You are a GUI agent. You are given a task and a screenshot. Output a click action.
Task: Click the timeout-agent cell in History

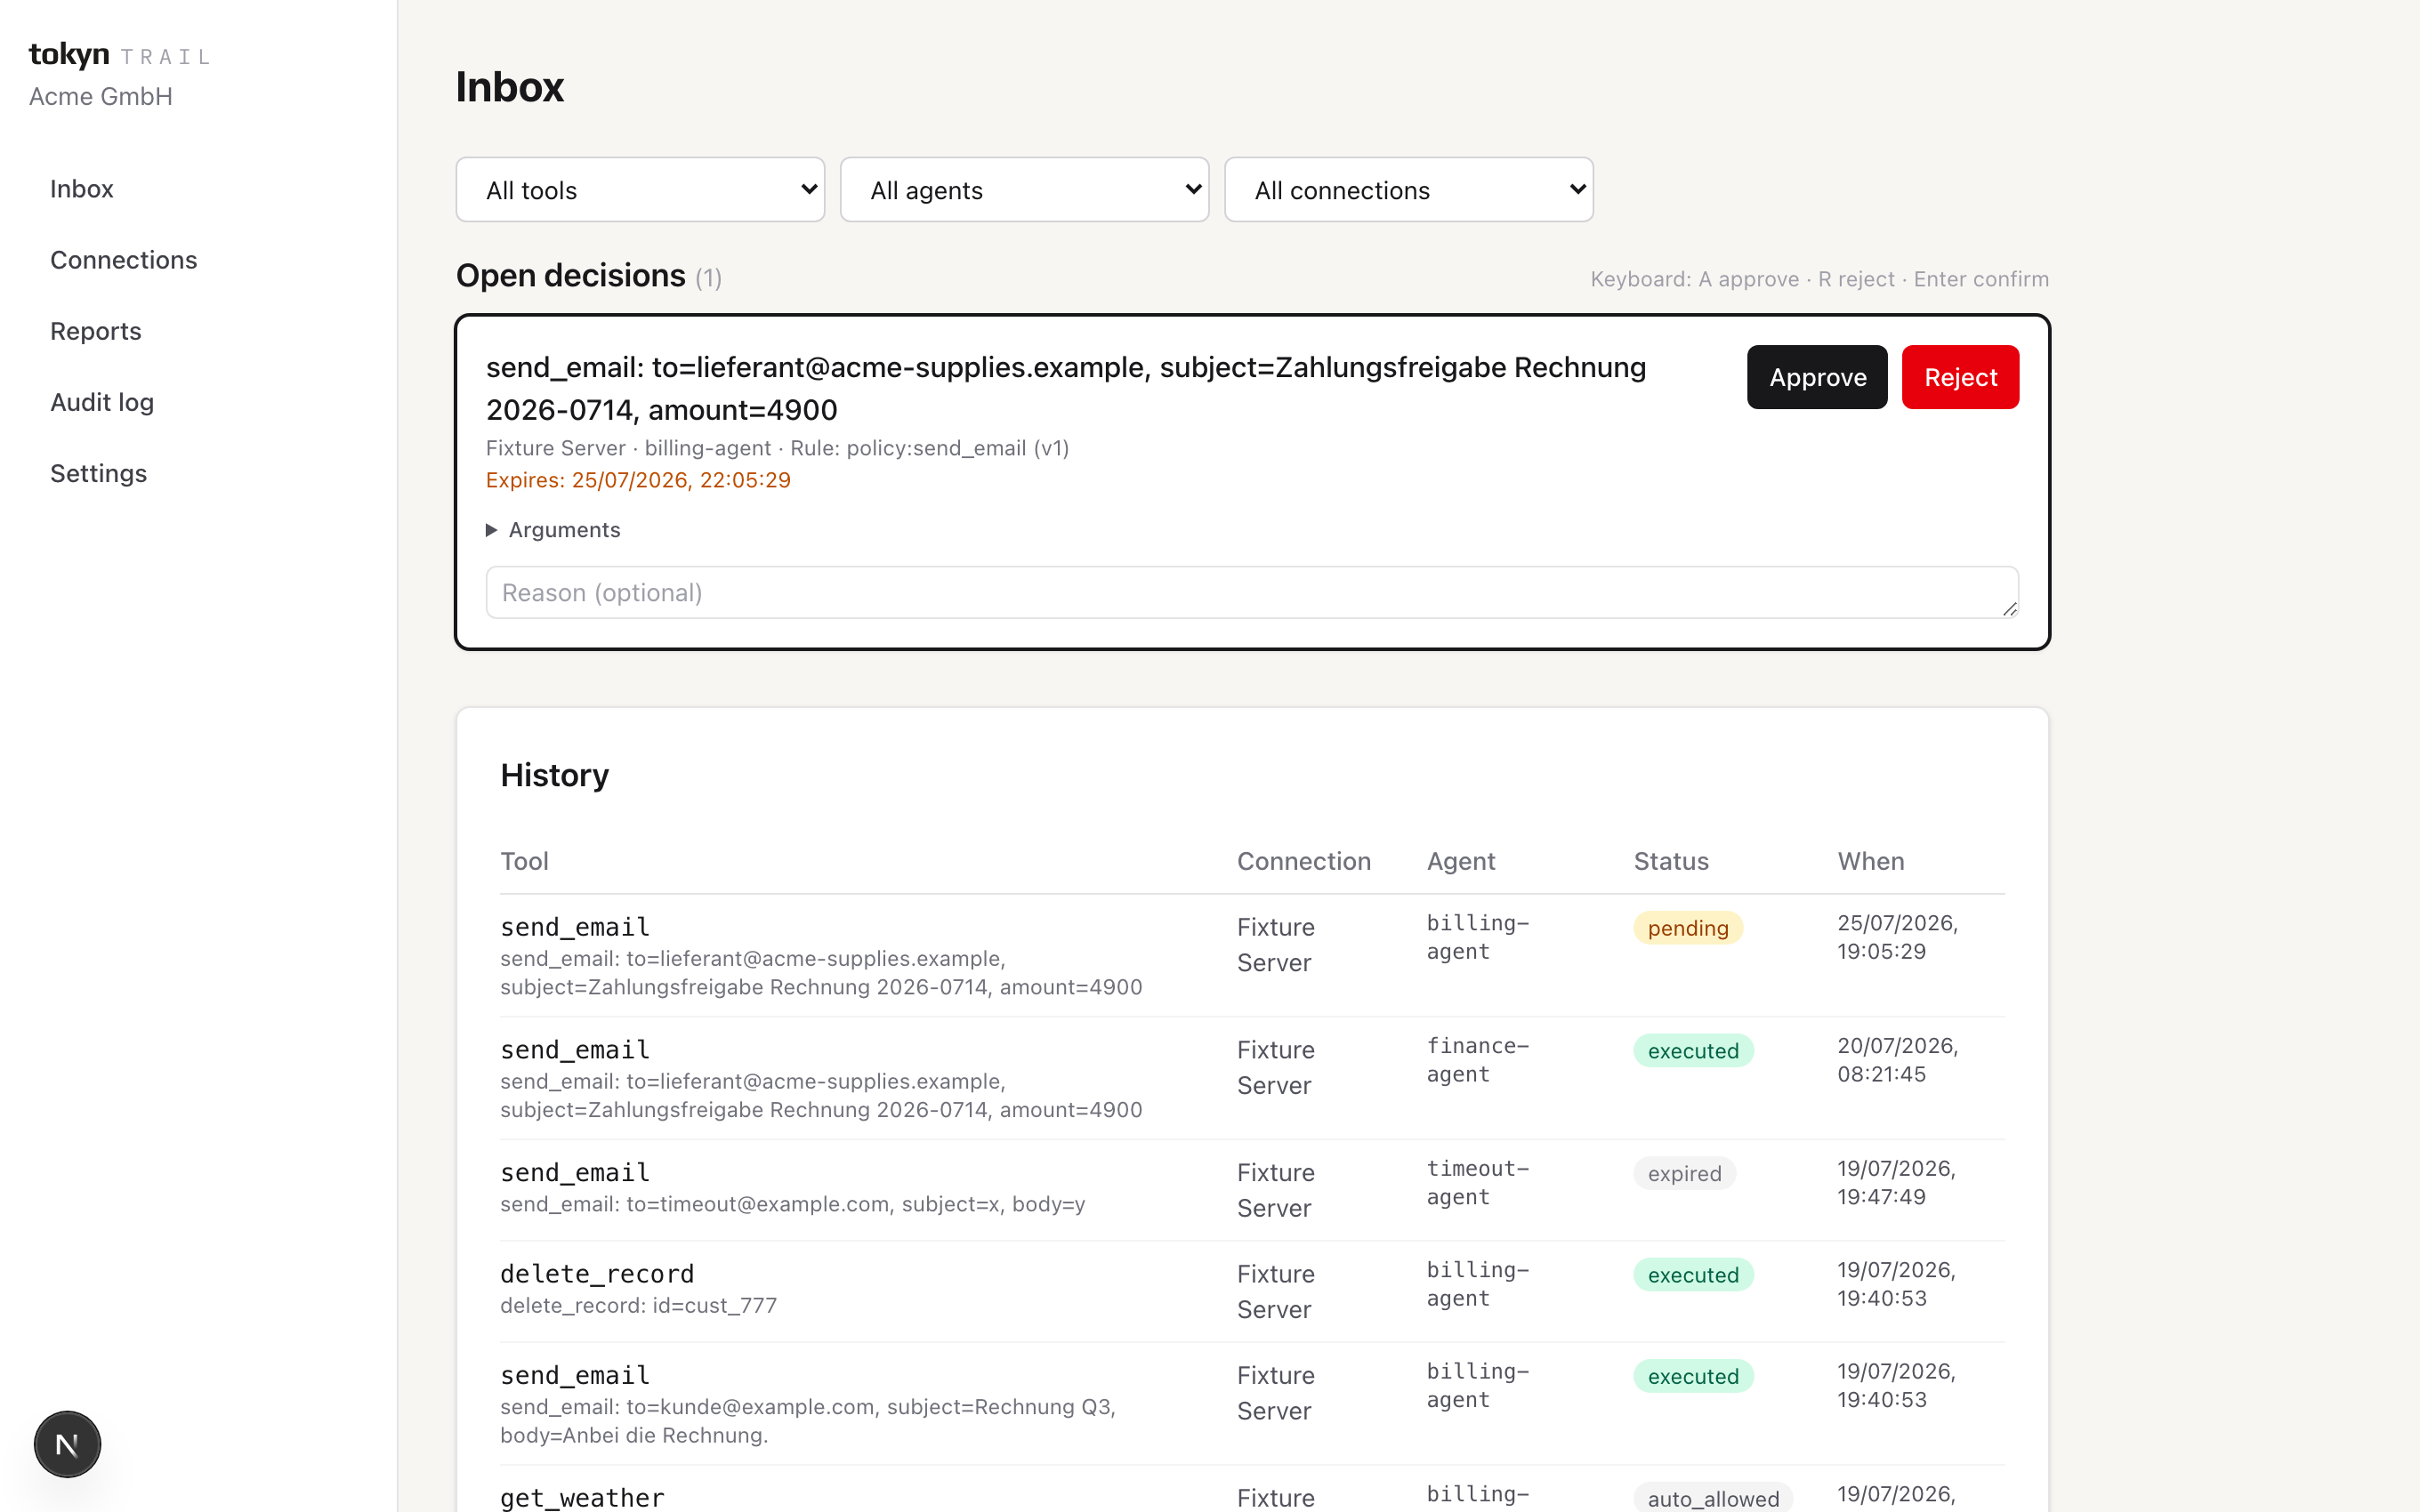click(x=1478, y=1183)
